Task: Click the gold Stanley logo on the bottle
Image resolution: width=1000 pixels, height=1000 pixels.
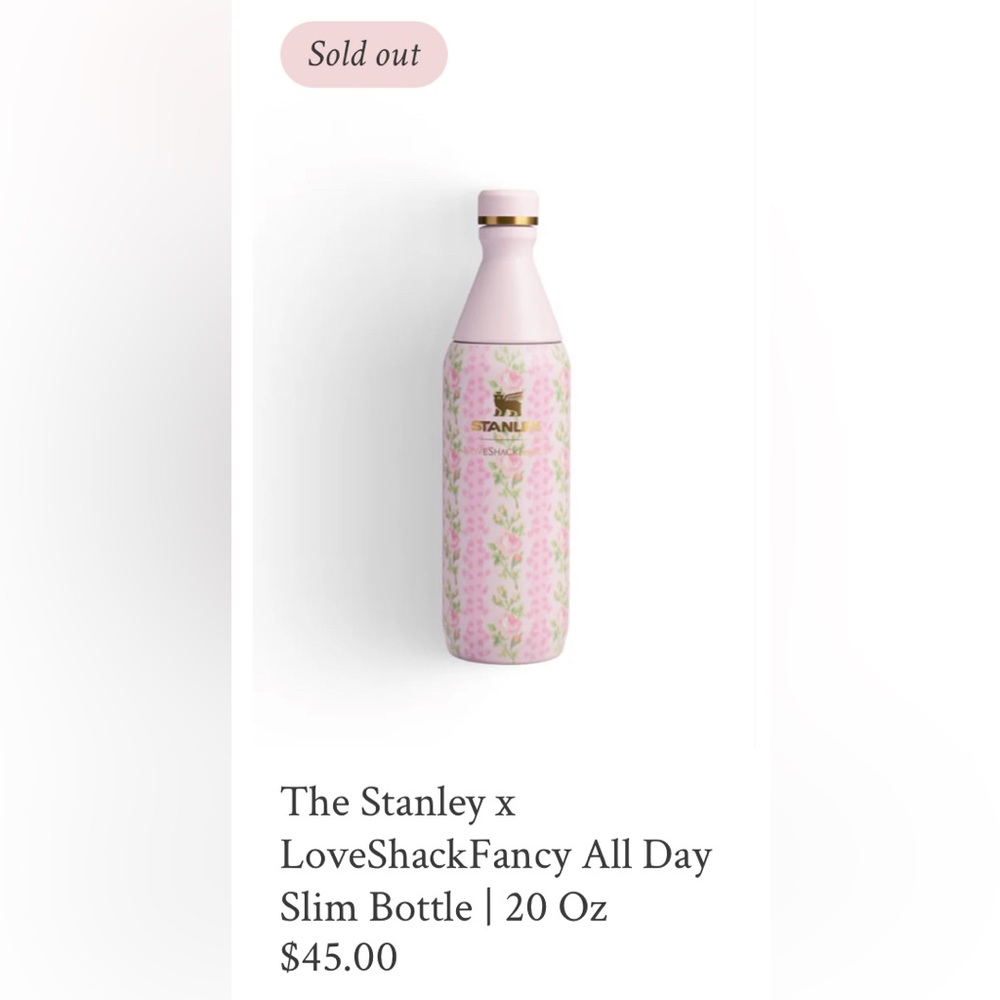Action: pyautogui.click(x=505, y=425)
